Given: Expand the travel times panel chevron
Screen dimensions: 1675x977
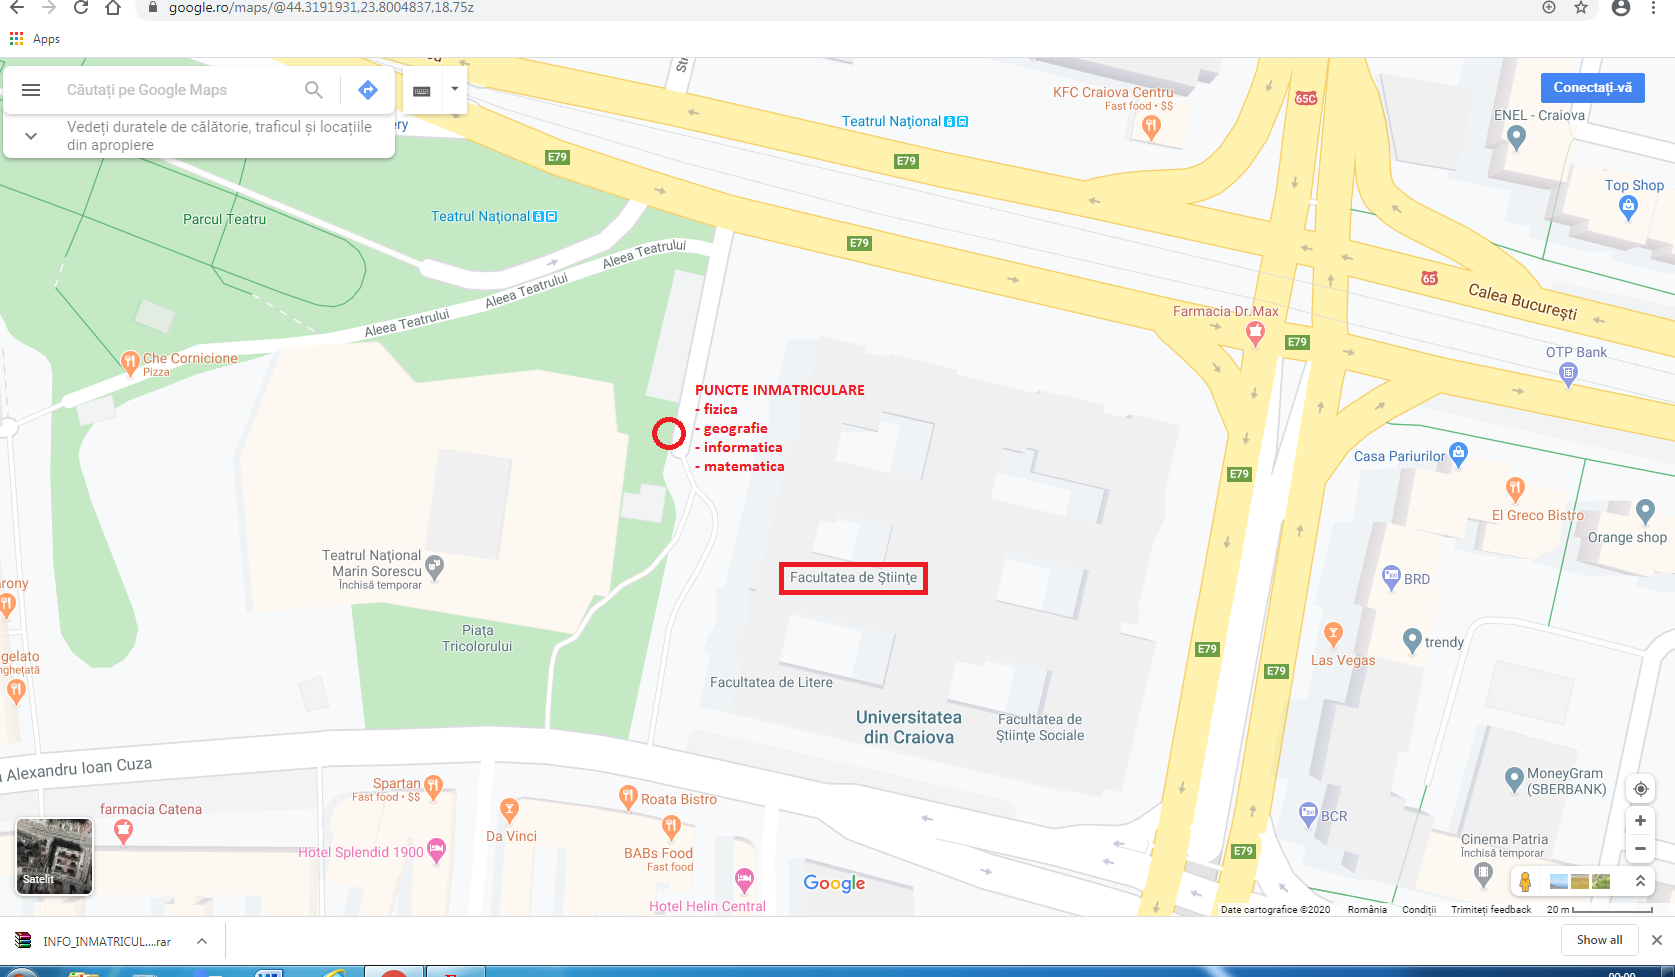Looking at the screenshot, I should point(31,136).
